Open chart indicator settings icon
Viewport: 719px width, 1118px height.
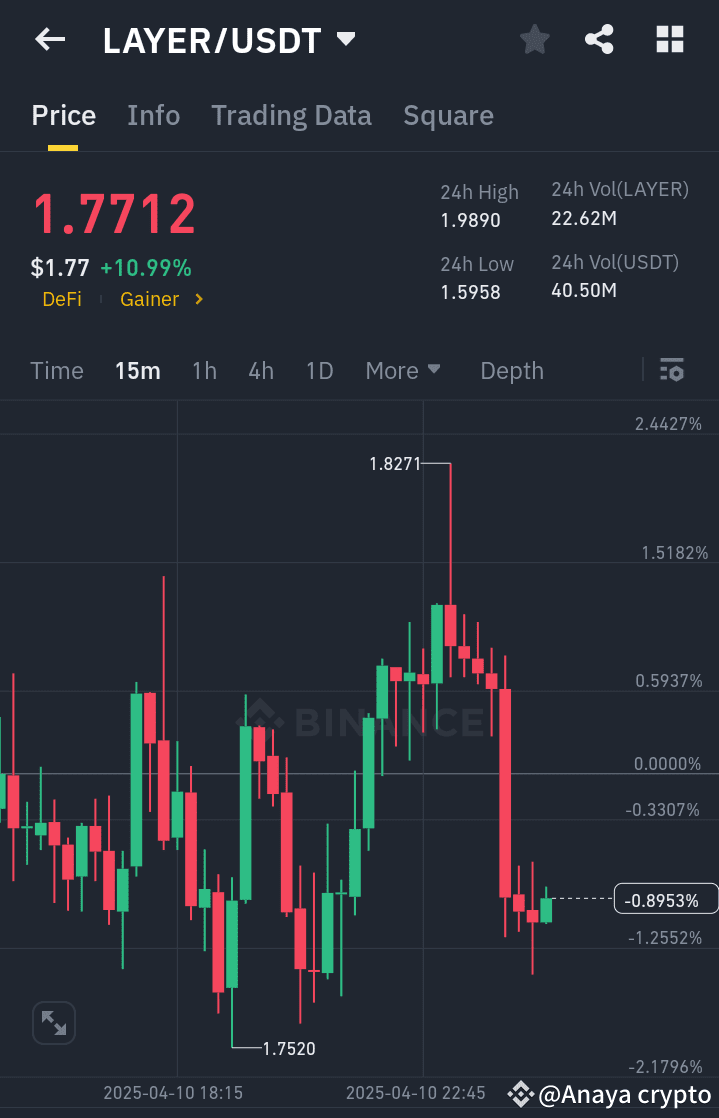point(671,370)
